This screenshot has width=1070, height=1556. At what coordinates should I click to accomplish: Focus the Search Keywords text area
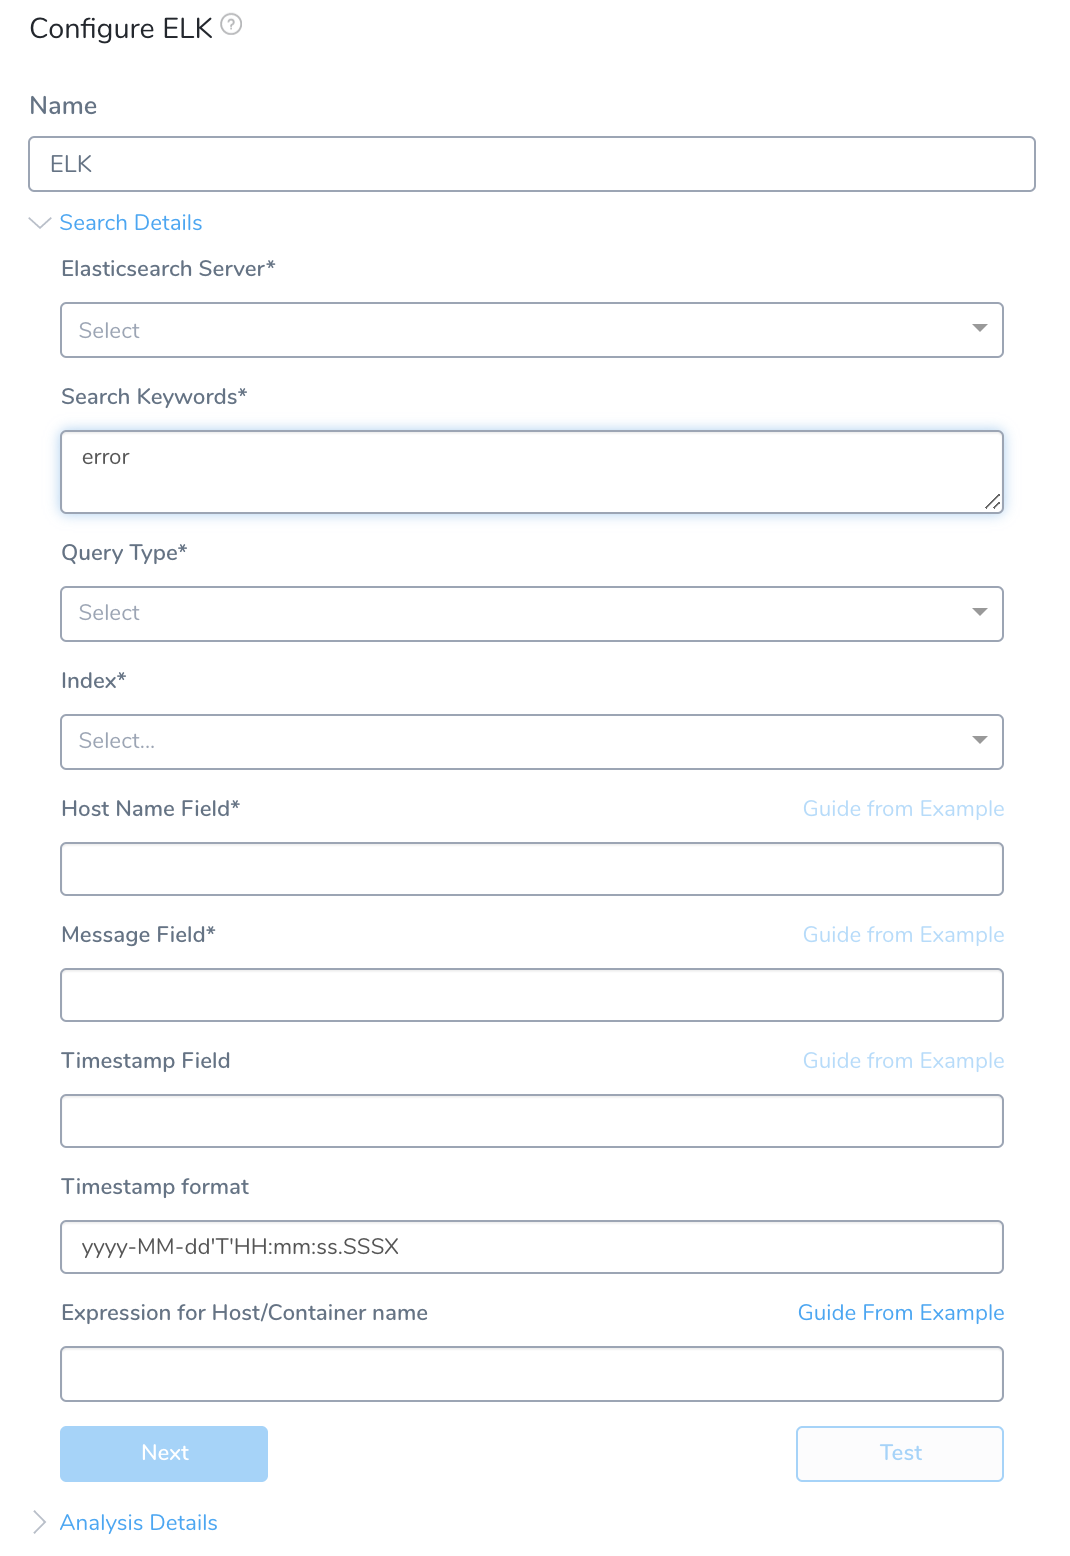click(532, 472)
